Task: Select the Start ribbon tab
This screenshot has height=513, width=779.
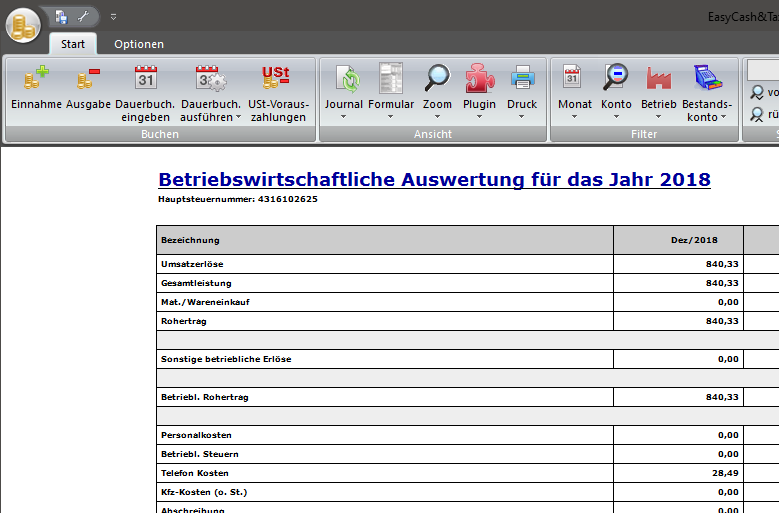Action: pos(73,44)
